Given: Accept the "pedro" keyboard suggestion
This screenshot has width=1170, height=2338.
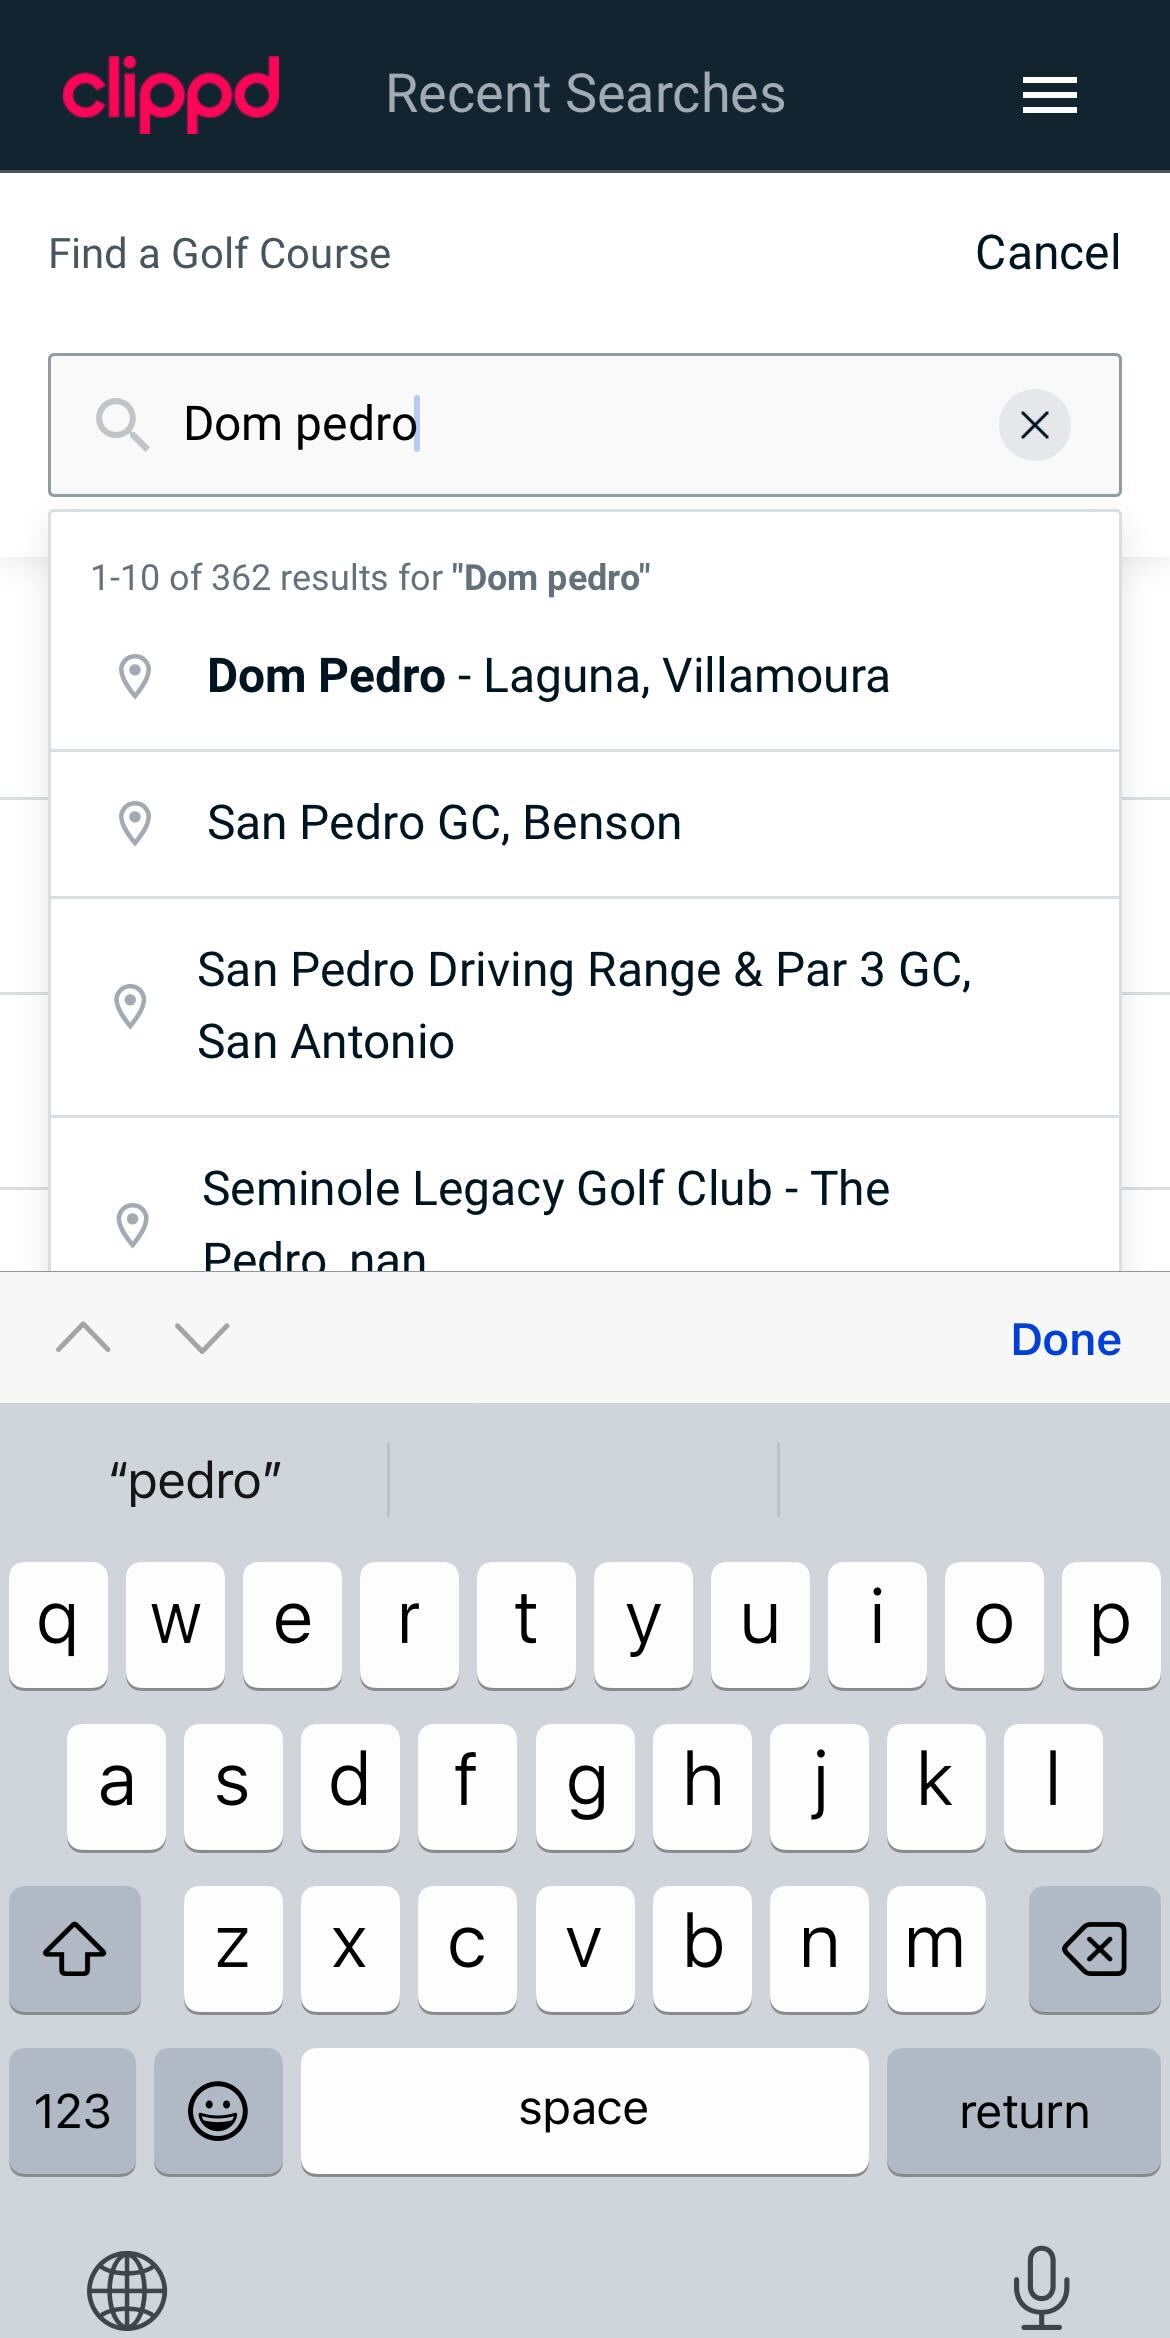Looking at the screenshot, I should click(196, 1481).
